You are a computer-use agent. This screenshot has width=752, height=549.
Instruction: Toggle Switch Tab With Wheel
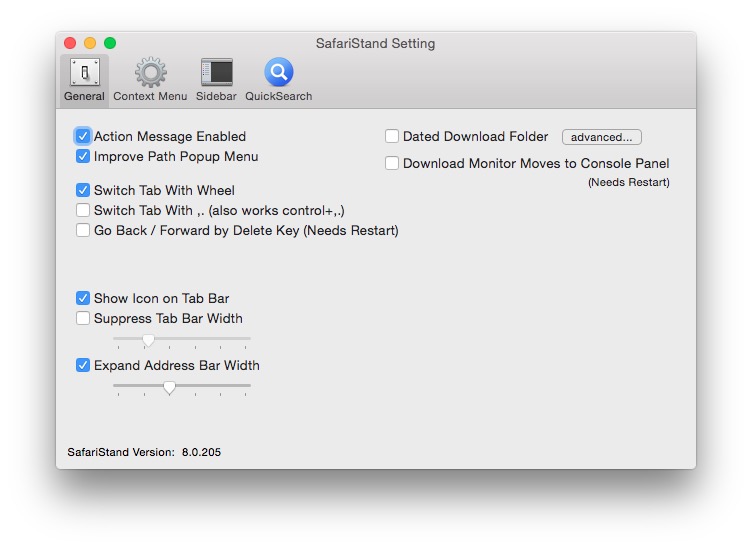point(83,190)
